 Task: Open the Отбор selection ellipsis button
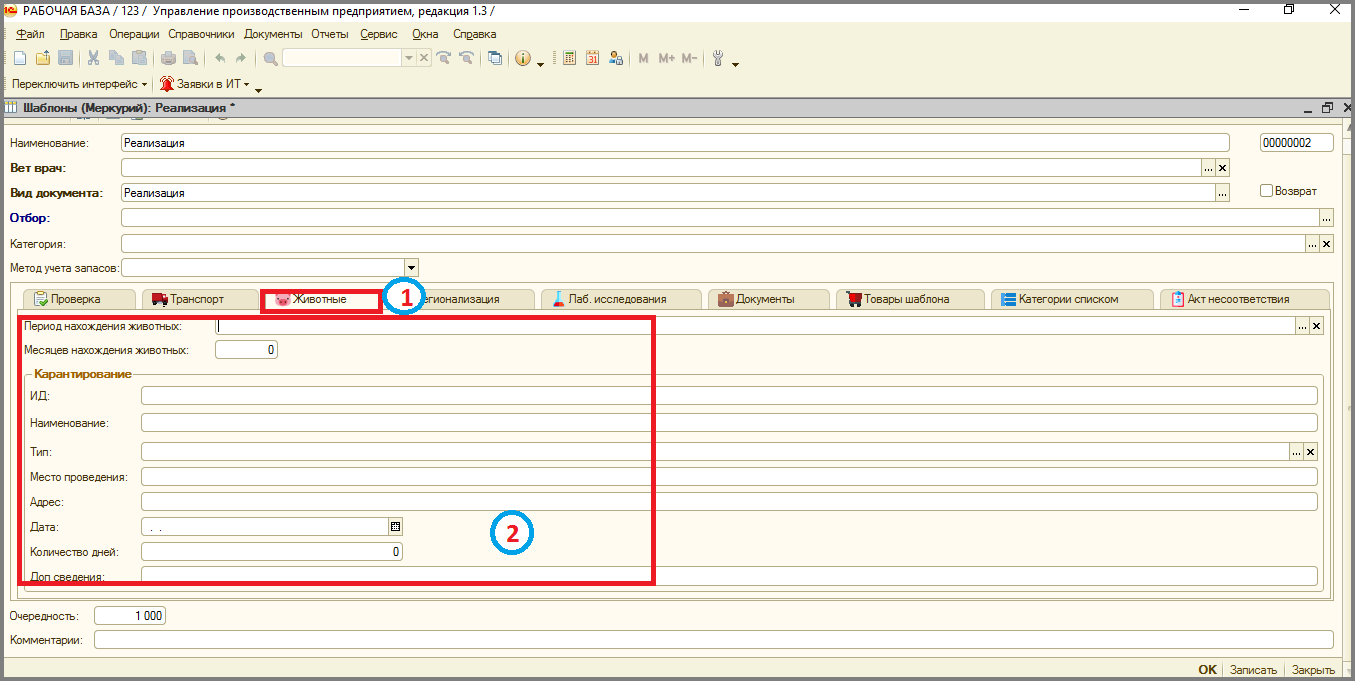1327,218
